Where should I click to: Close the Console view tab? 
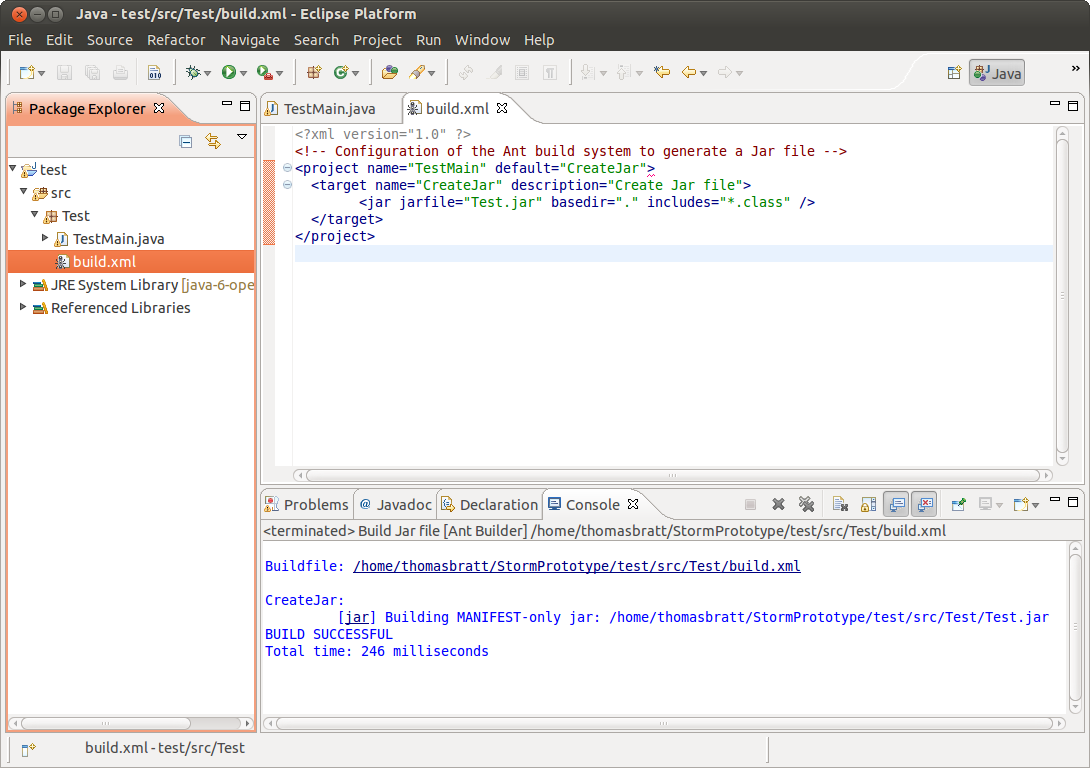[633, 504]
